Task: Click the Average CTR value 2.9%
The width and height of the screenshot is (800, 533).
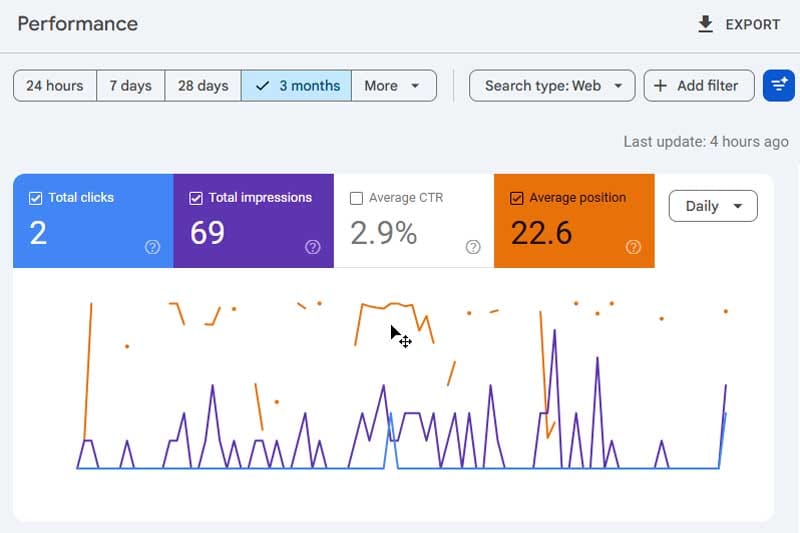Action: pos(384,233)
